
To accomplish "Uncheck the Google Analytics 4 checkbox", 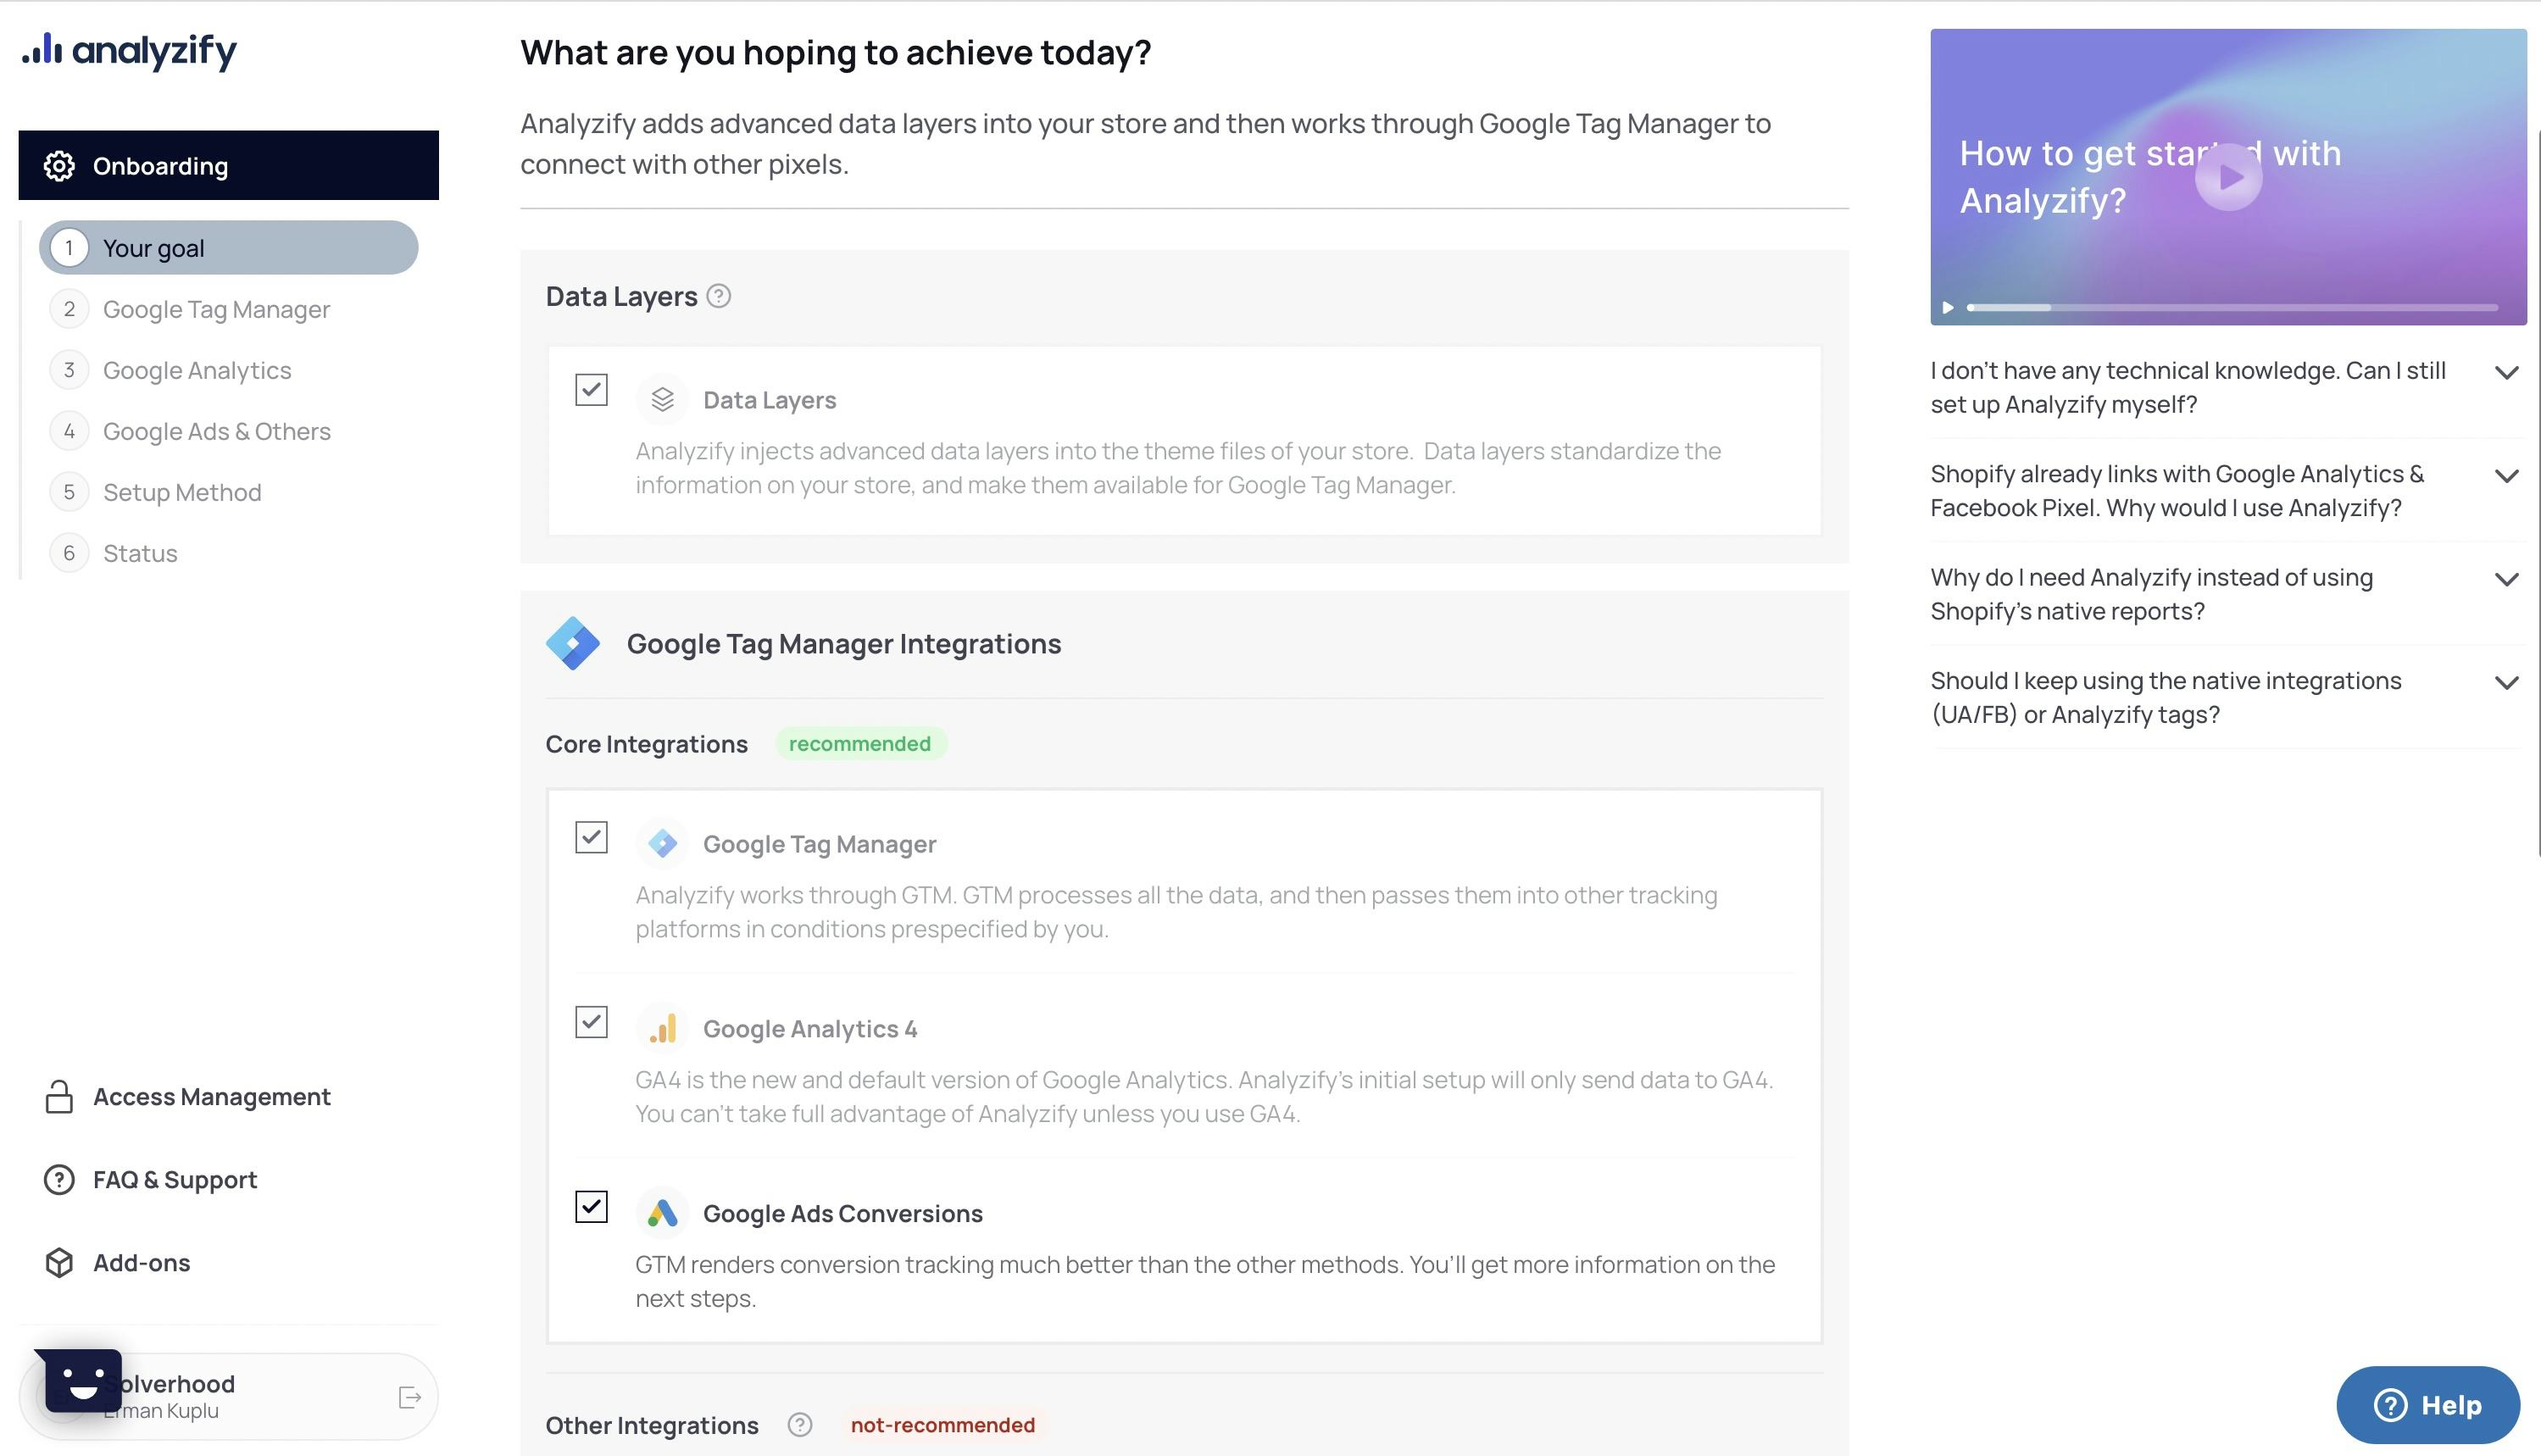I will 591,1022.
